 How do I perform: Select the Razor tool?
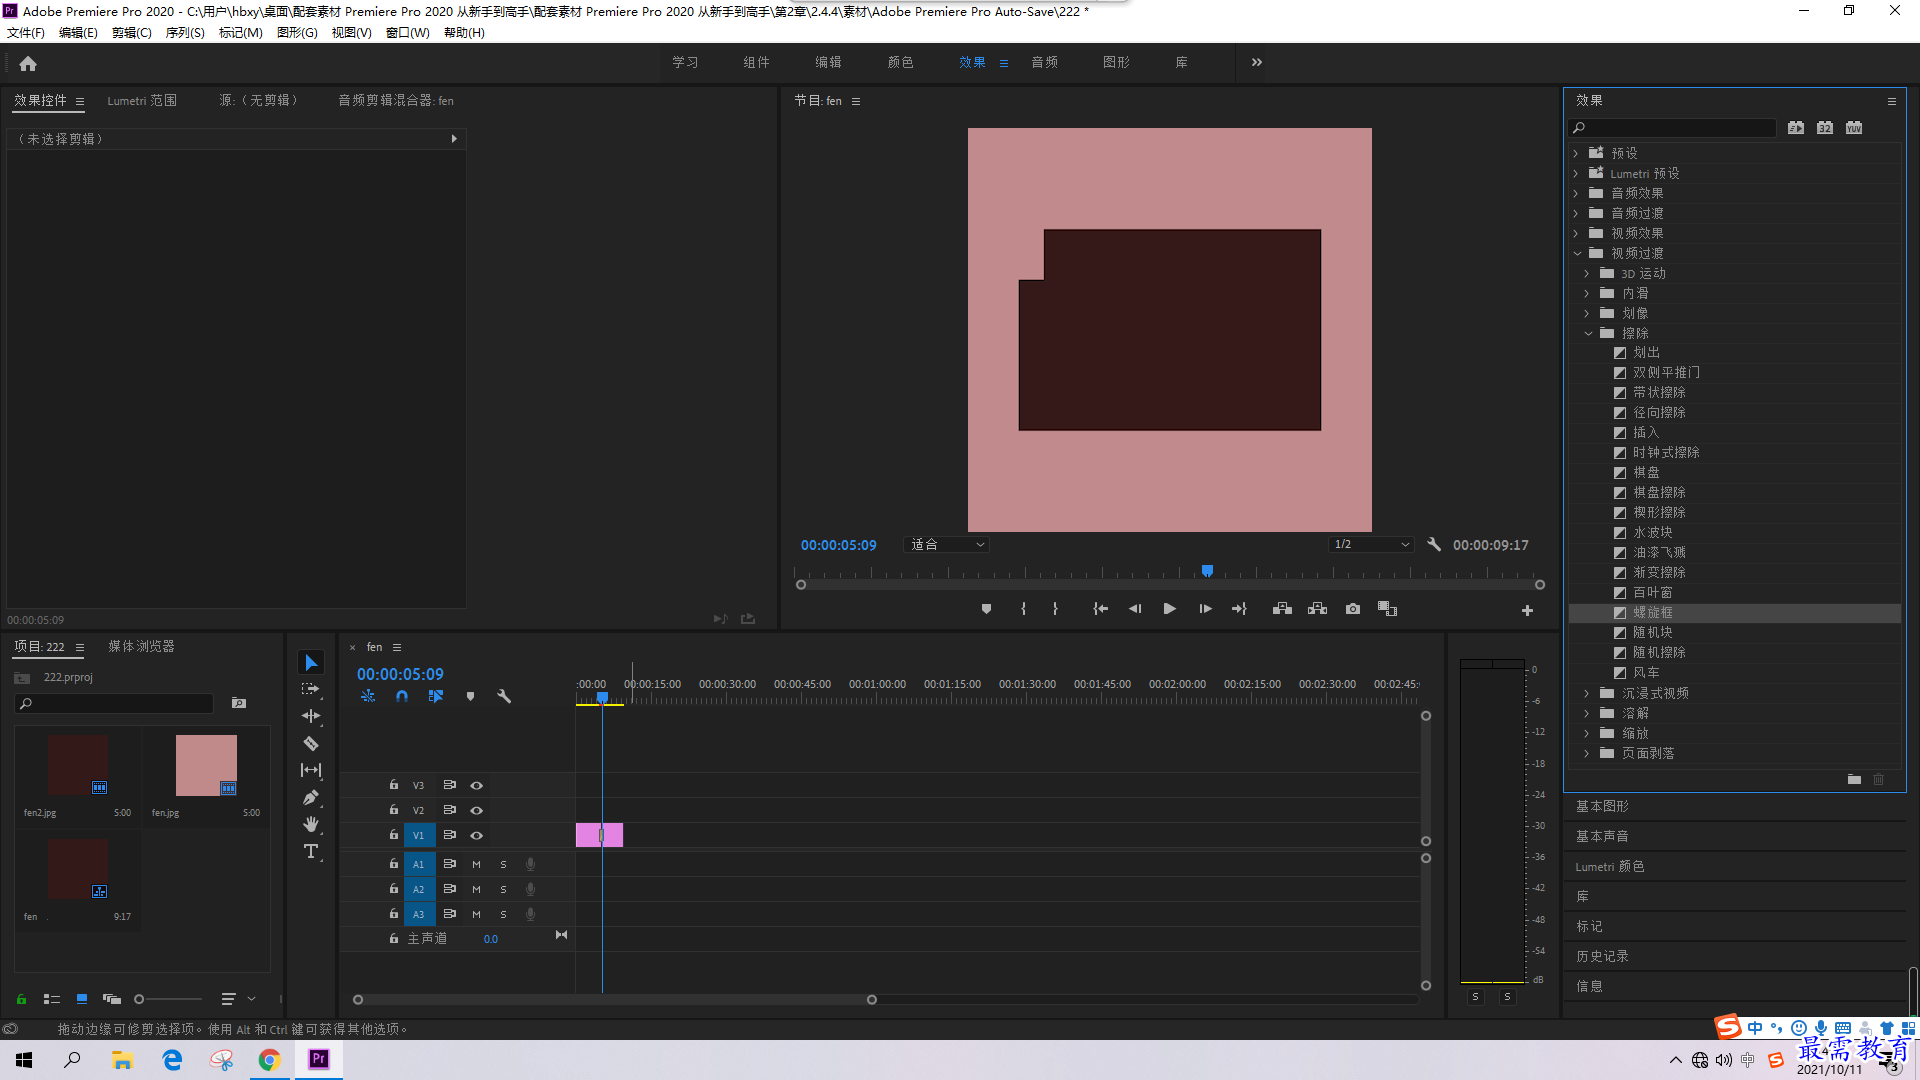311,743
